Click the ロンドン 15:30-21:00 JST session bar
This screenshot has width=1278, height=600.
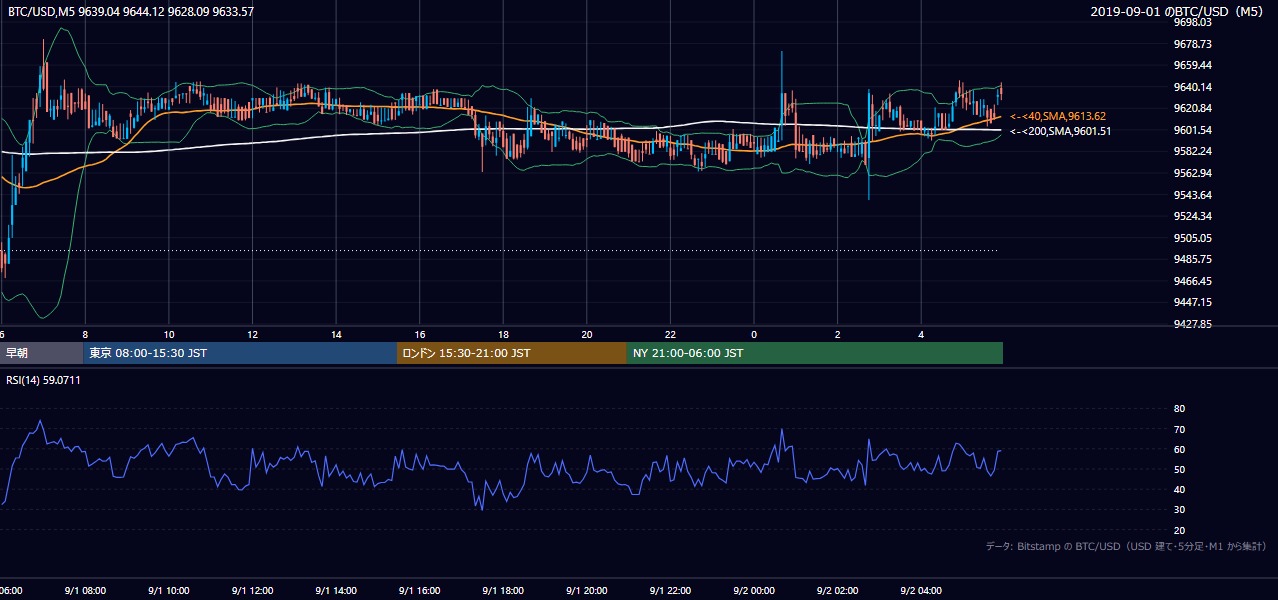(x=512, y=353)
